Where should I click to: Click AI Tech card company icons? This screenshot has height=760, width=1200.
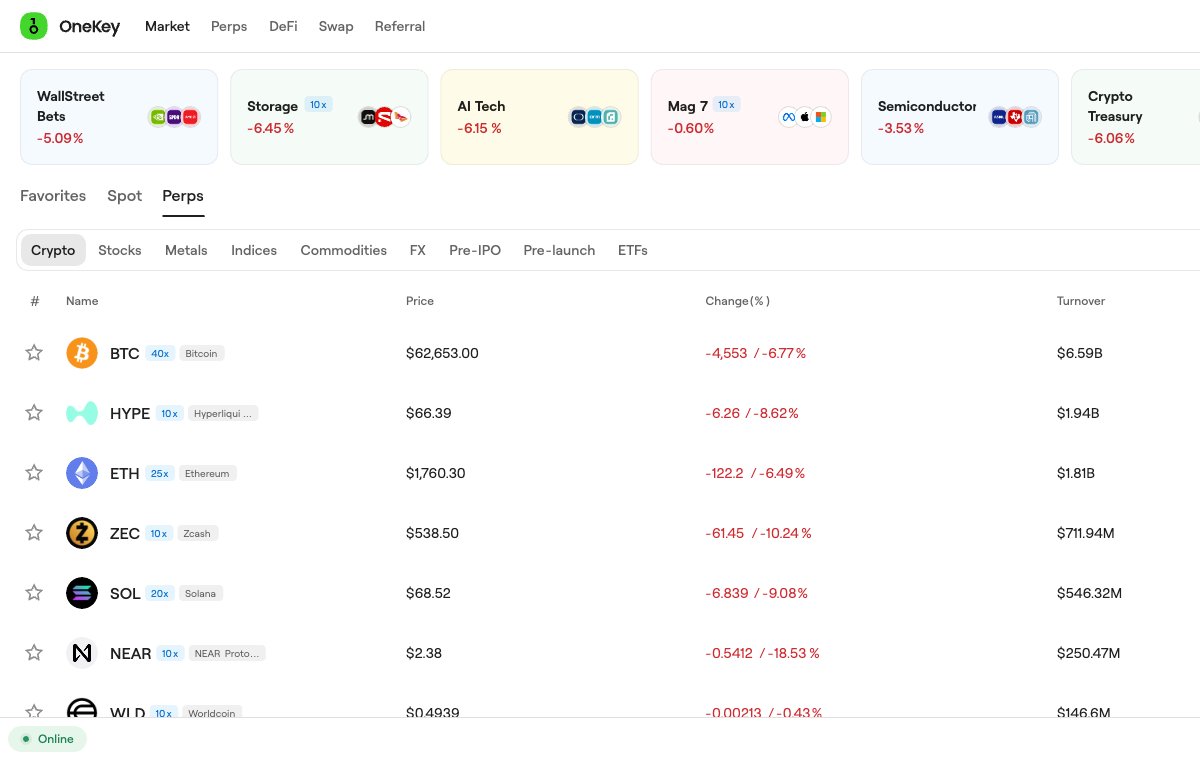[x=595, y=117]
